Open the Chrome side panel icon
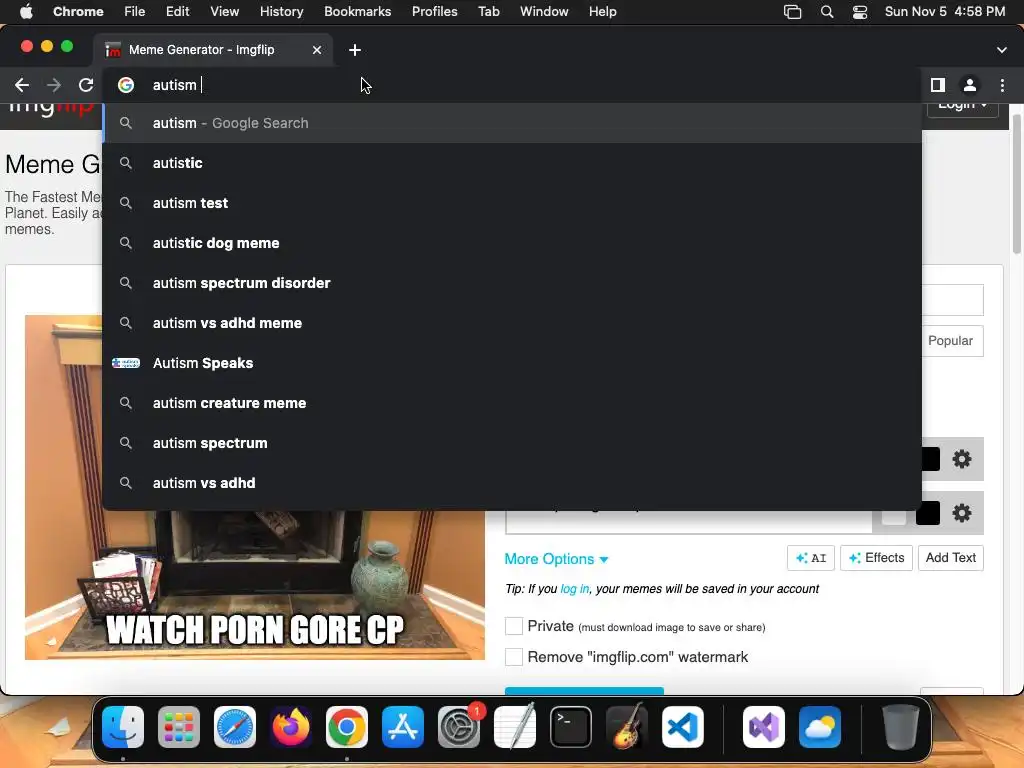1024x768 pixels. [938, 85]
